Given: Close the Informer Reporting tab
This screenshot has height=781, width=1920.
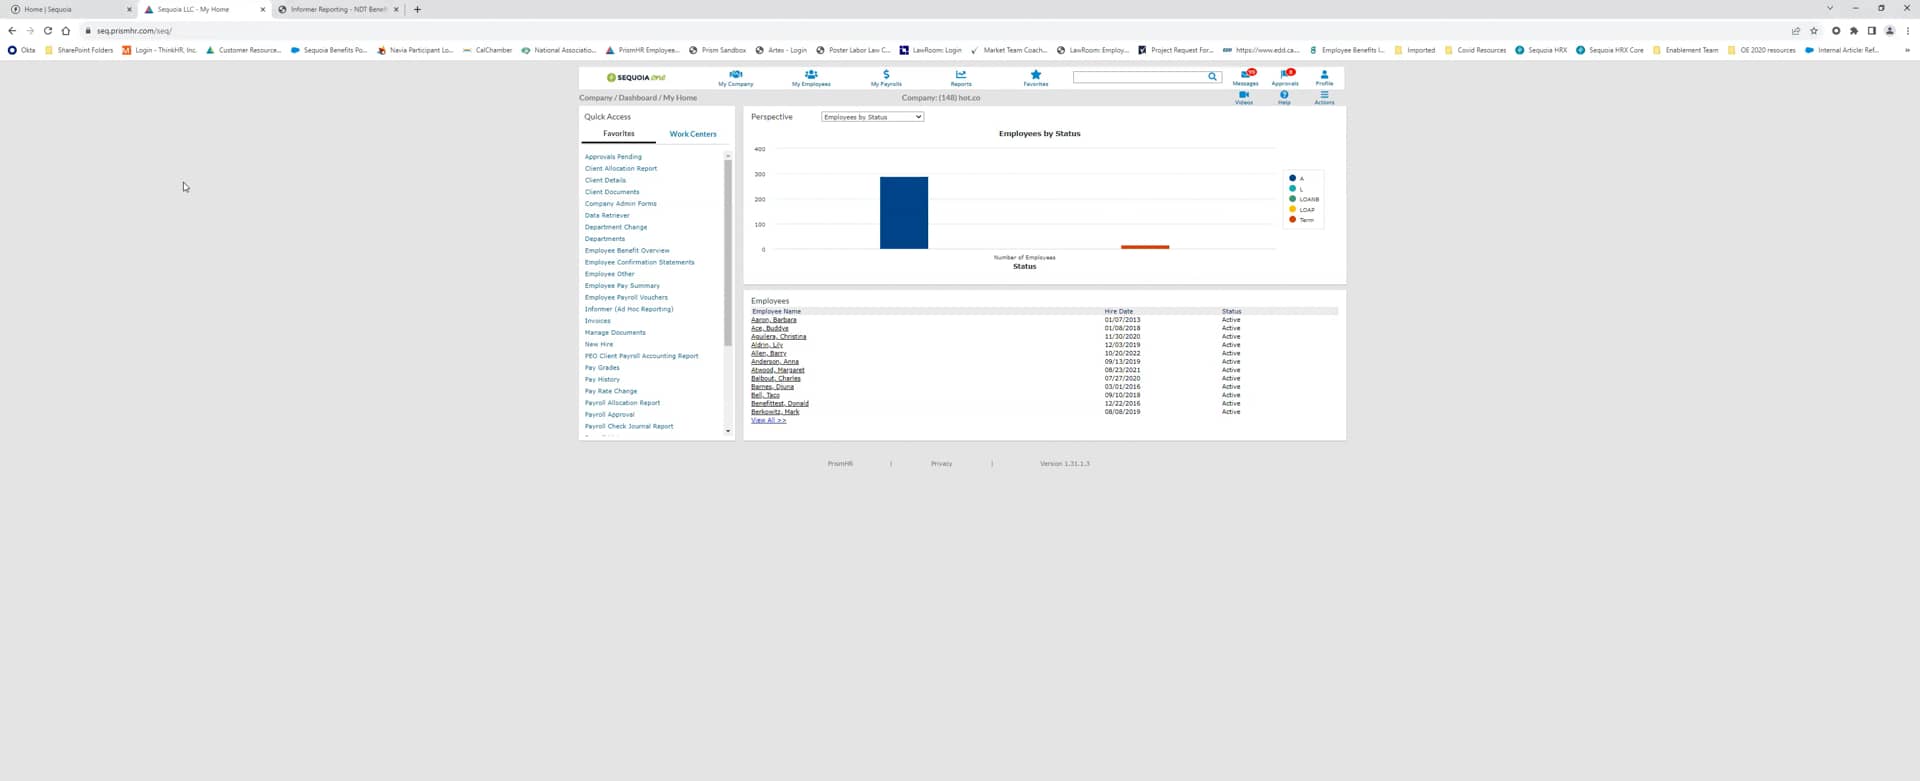Looking at the screenshot, I should point(396,10).
